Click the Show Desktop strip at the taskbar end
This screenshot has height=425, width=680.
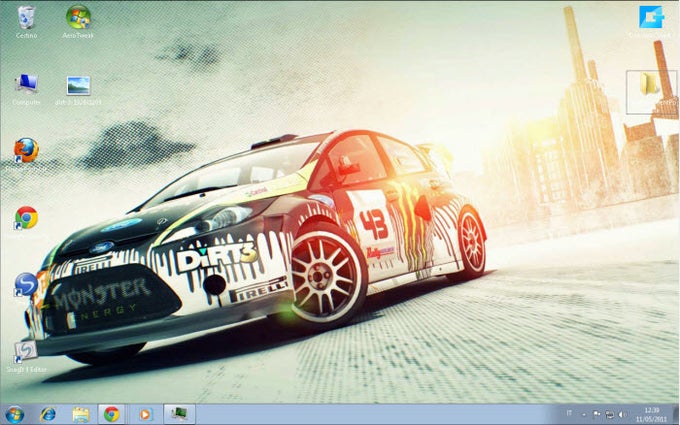coord(676,415)
